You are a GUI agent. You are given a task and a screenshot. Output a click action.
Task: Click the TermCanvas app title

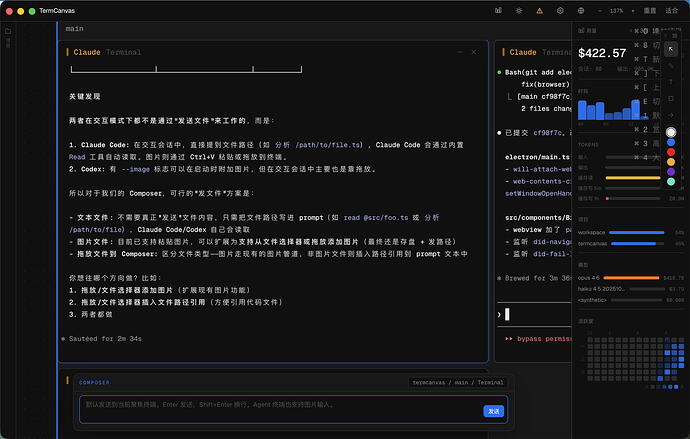coord(57,11)
